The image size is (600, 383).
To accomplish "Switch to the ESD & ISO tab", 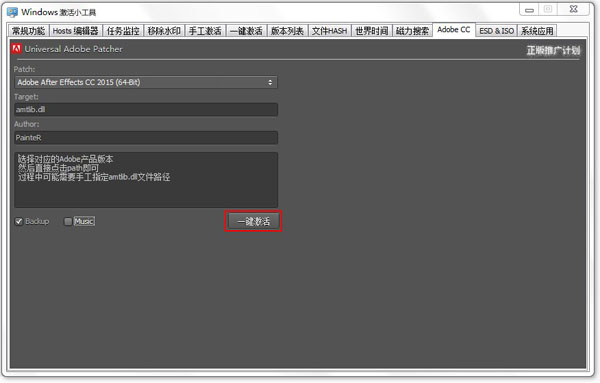I will (x=496, y=31).
